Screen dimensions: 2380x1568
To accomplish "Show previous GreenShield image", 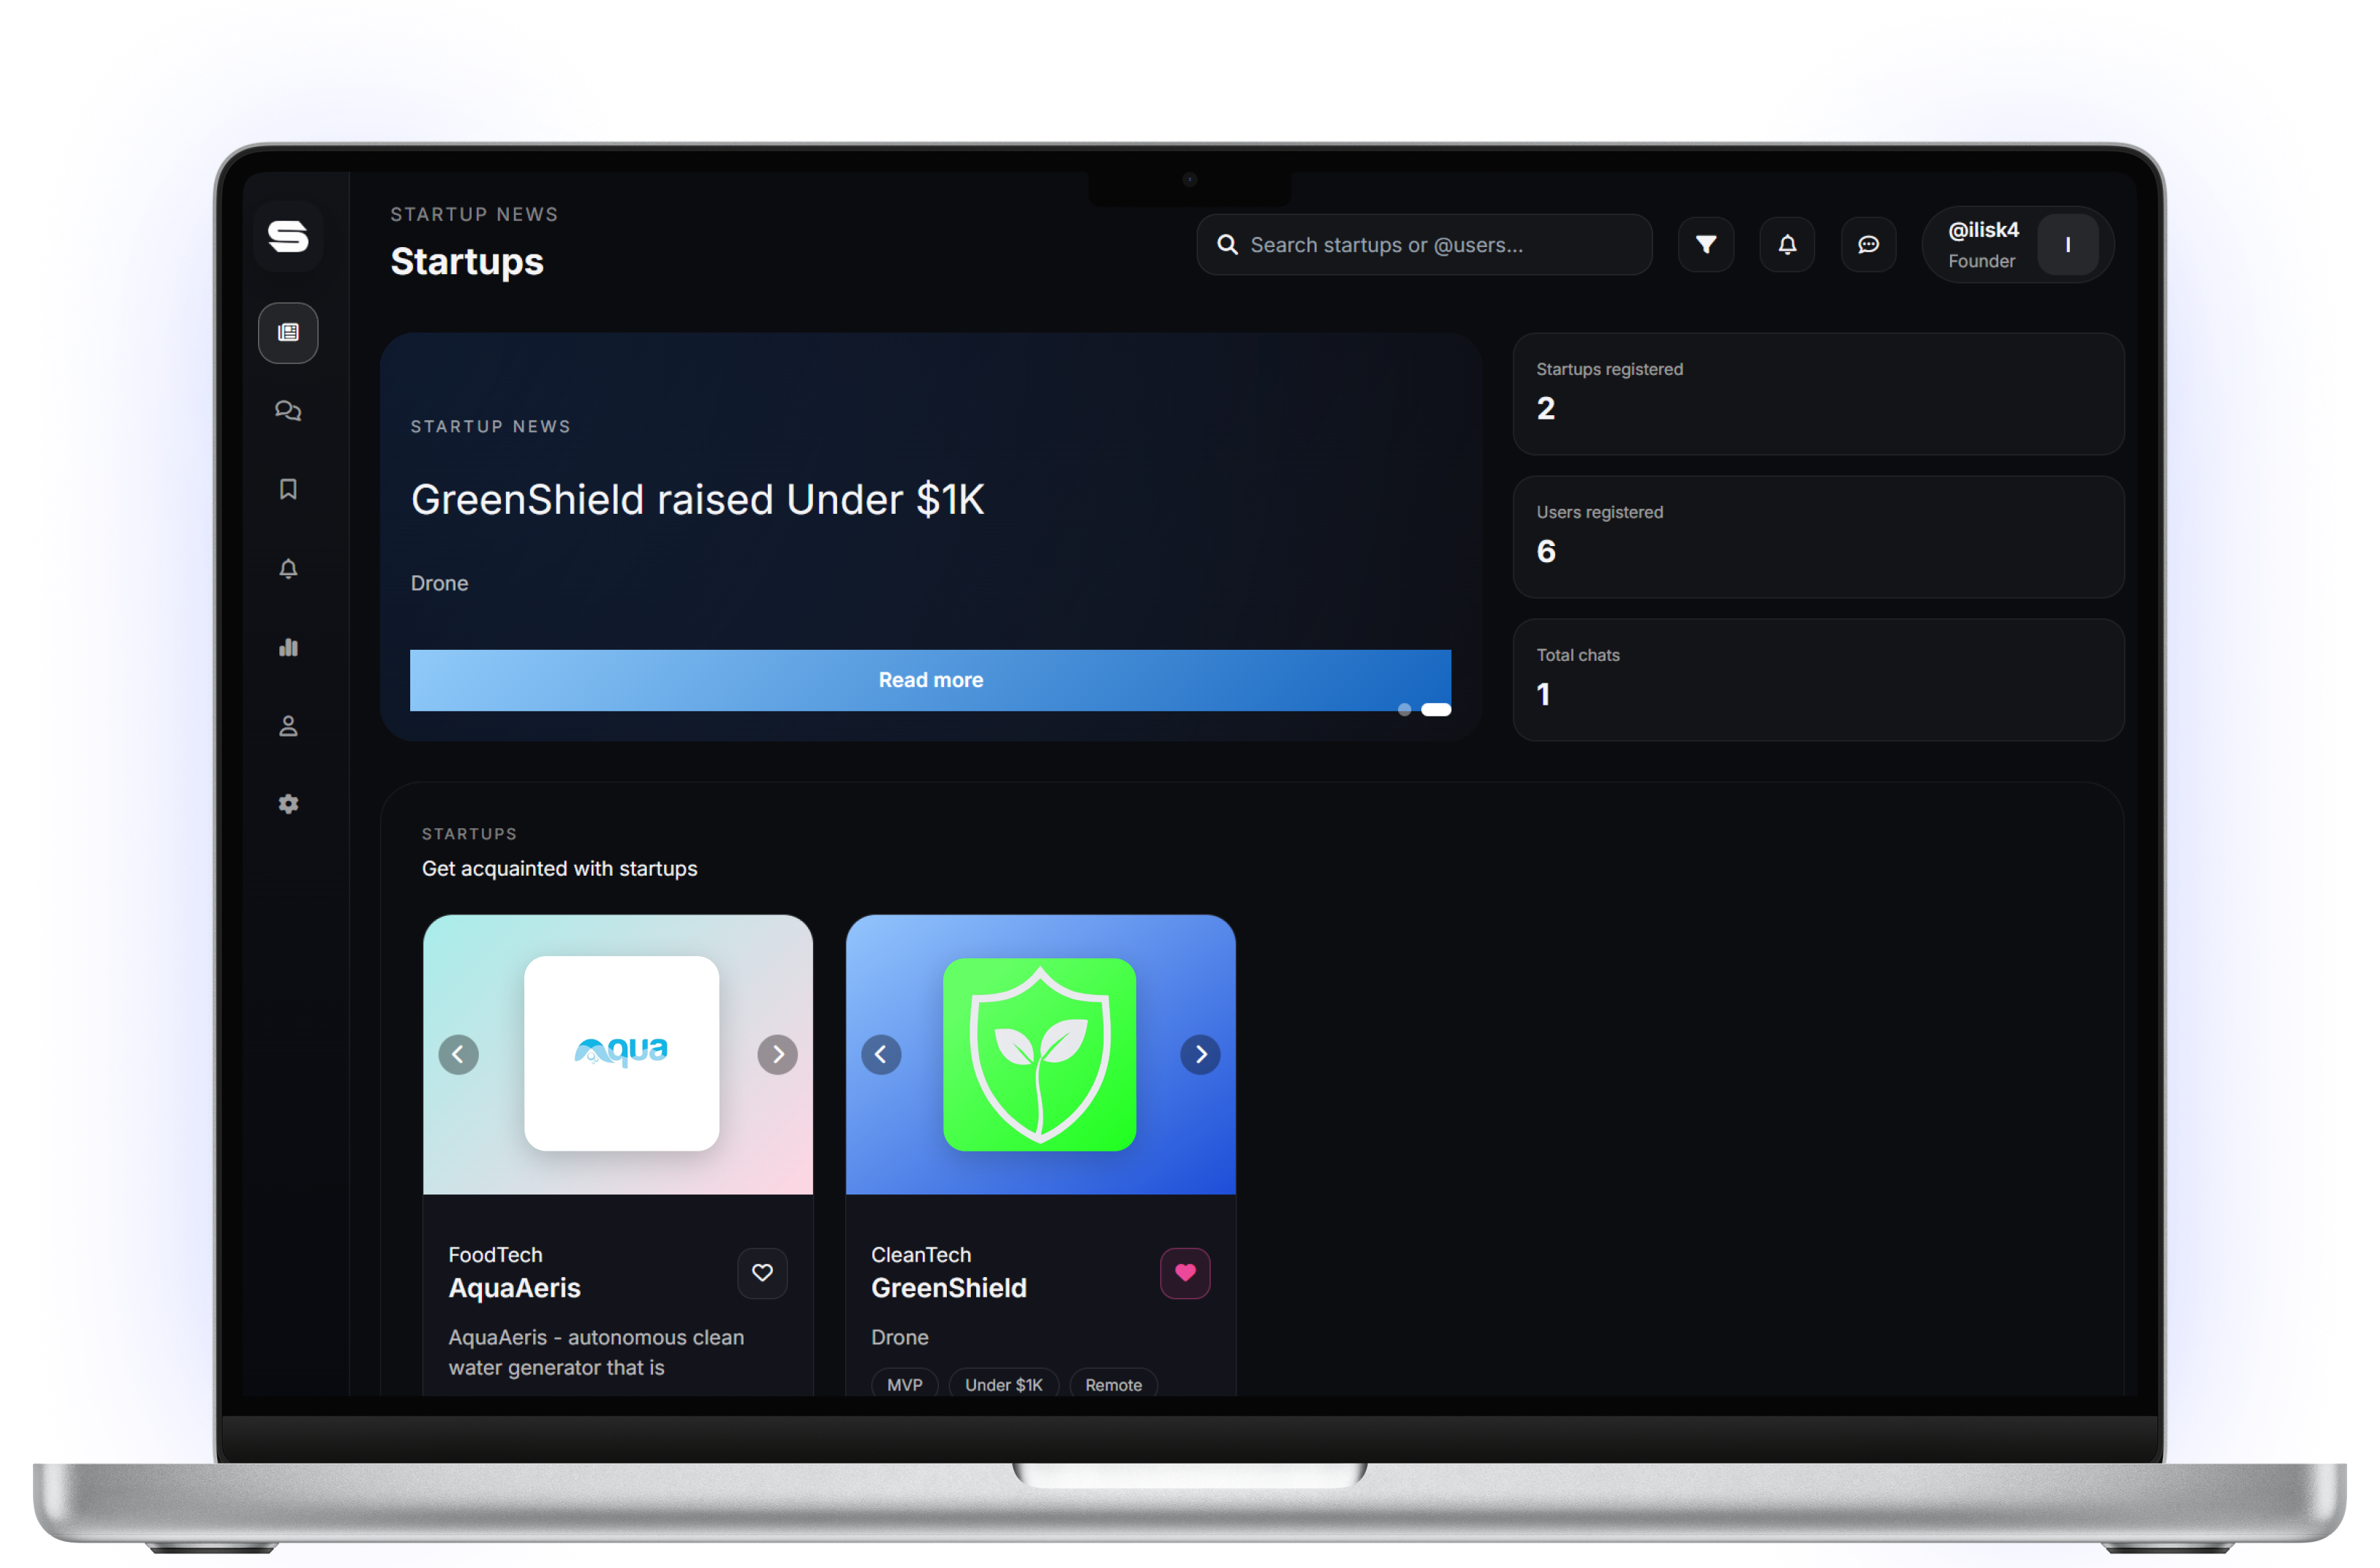I will pos(881,1054).
